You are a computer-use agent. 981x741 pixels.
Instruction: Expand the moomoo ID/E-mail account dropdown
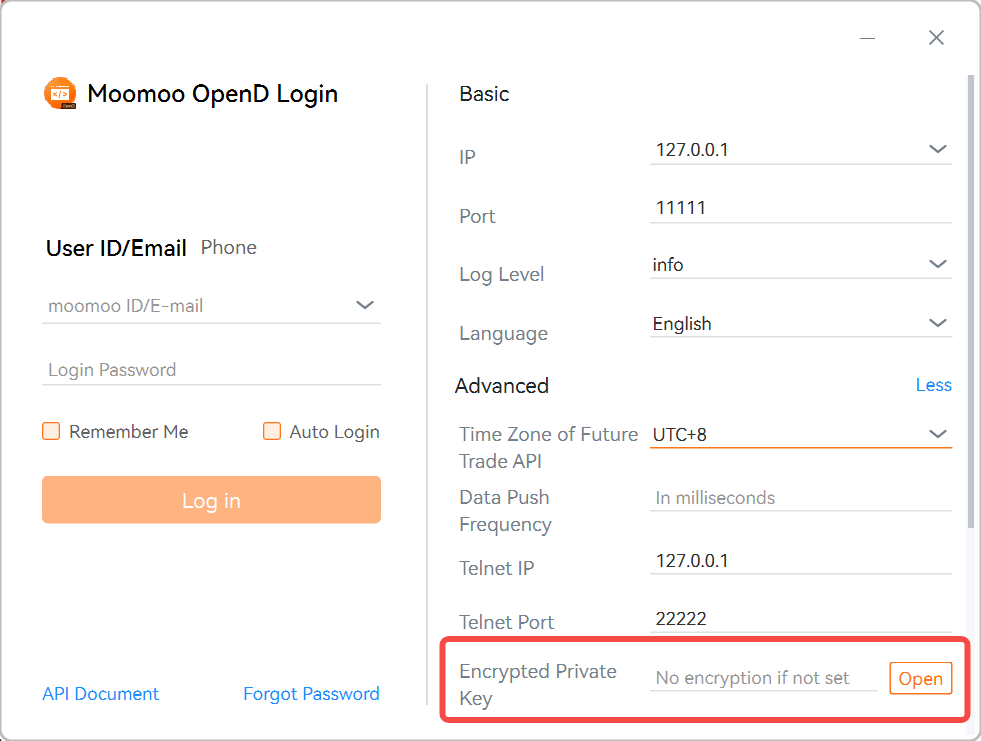pyautogui.click(x=366, y=306)
